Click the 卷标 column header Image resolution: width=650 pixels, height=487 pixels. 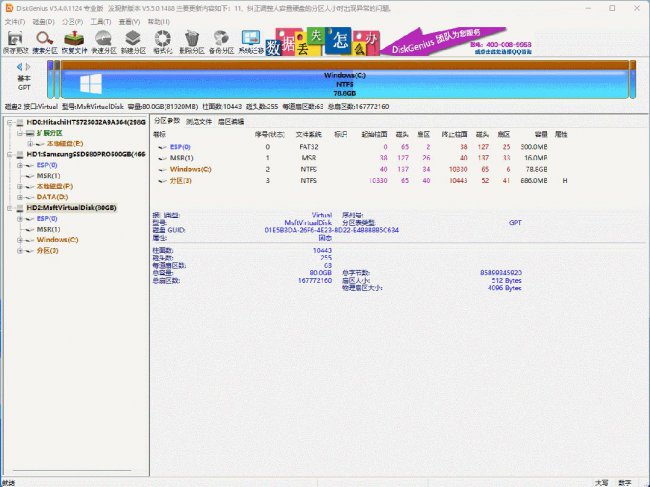coord(160,134)
